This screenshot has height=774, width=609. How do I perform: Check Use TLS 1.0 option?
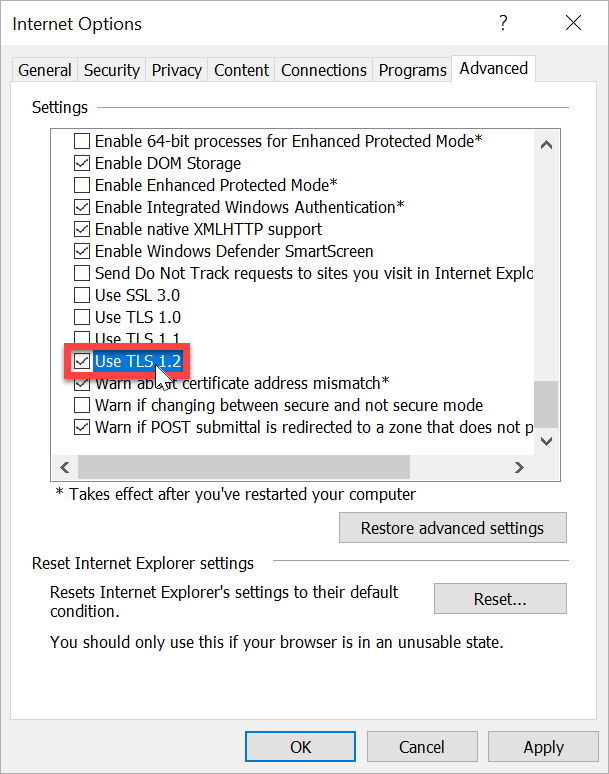82,317
